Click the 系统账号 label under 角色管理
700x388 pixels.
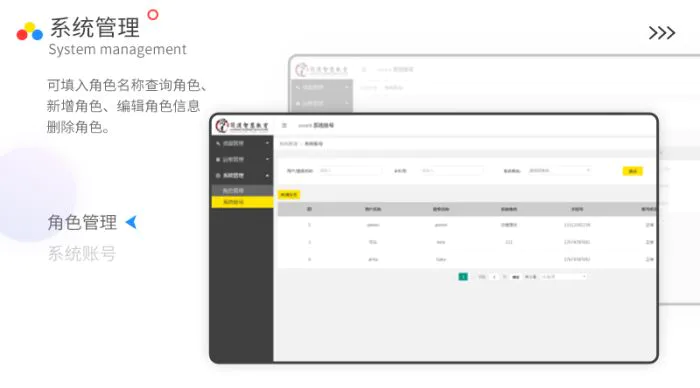pos(82,254)
